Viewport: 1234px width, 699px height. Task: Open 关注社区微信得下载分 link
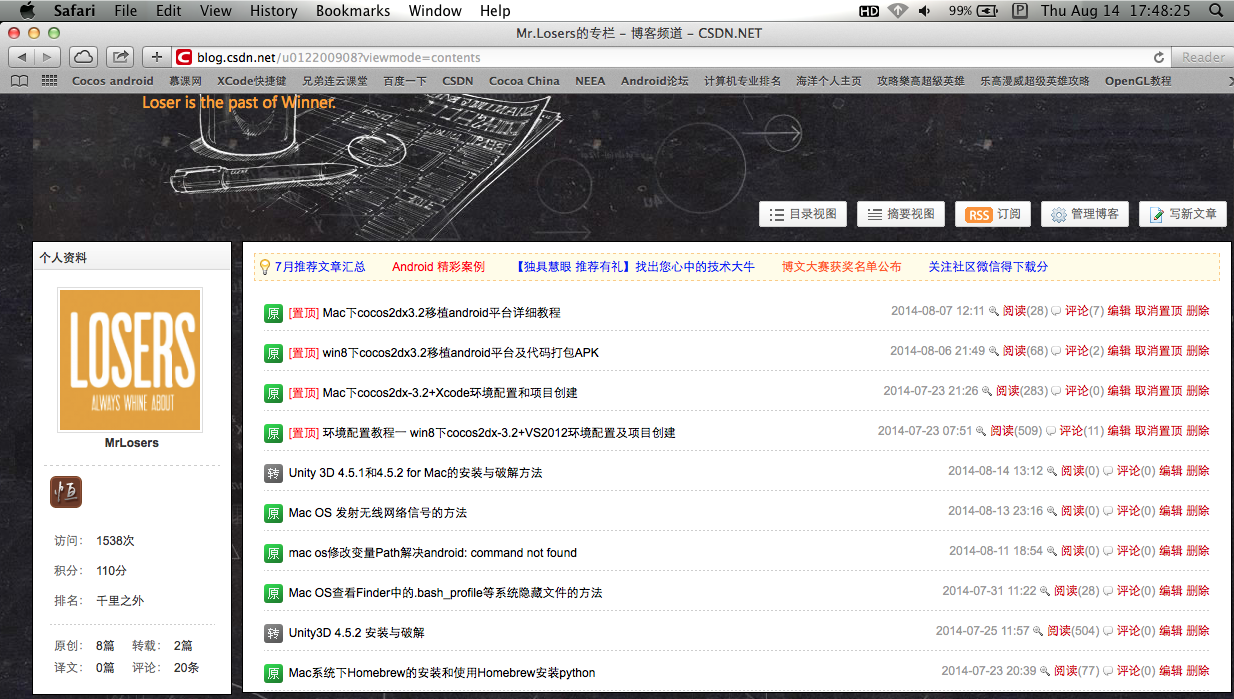point(988,267)
